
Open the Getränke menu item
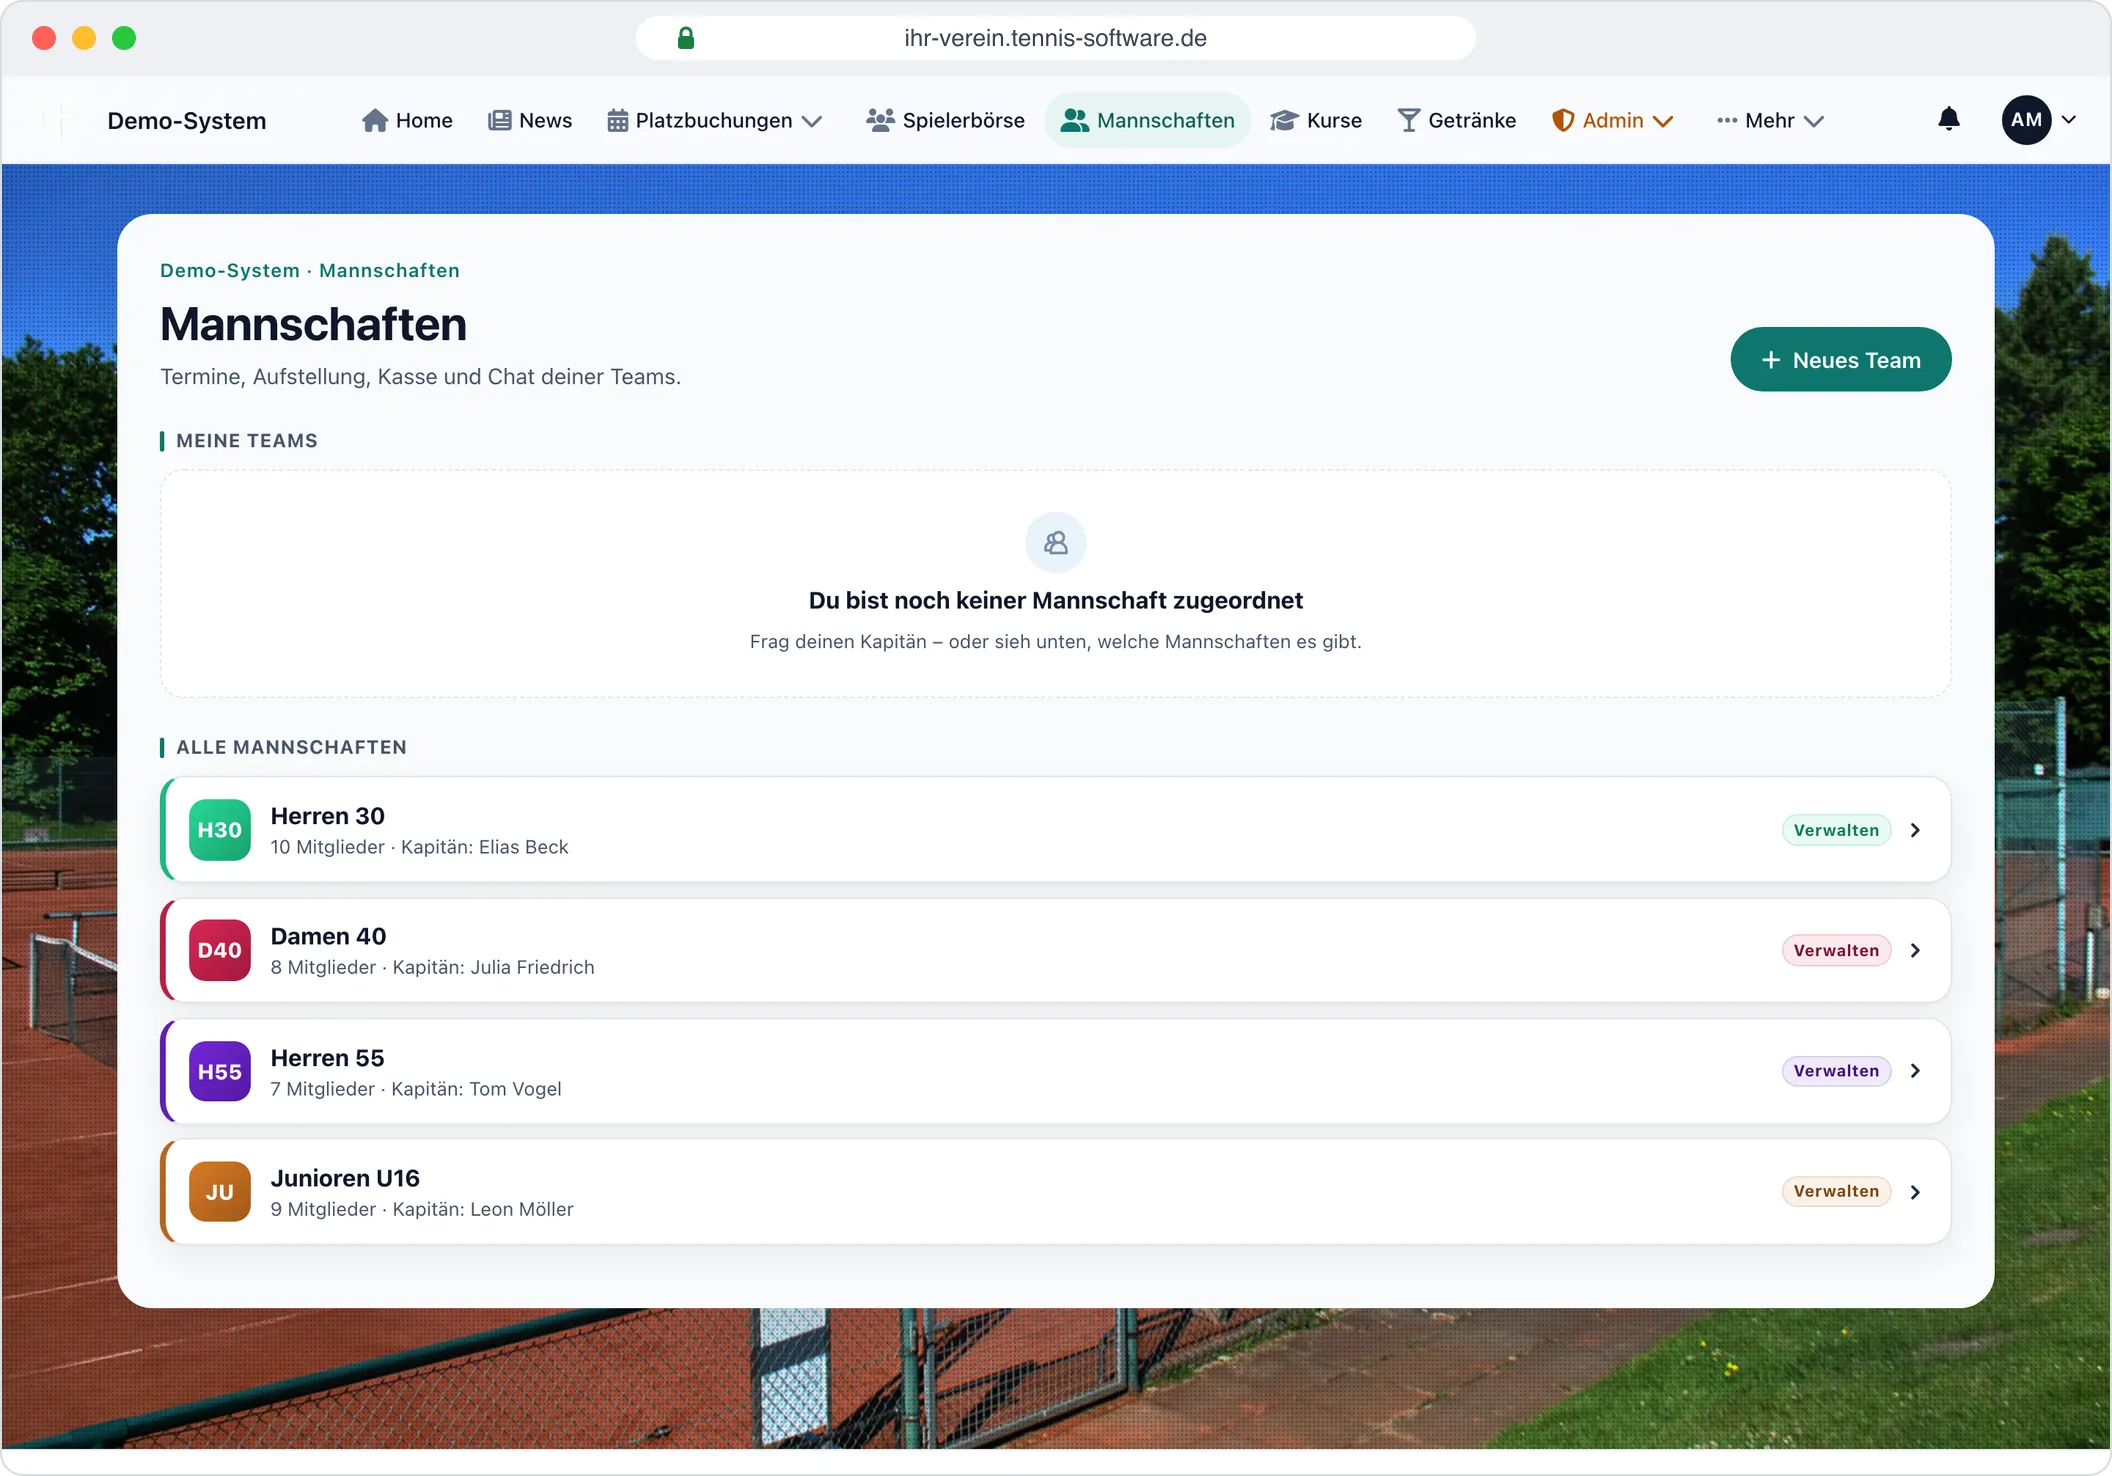coord(1457,121)
